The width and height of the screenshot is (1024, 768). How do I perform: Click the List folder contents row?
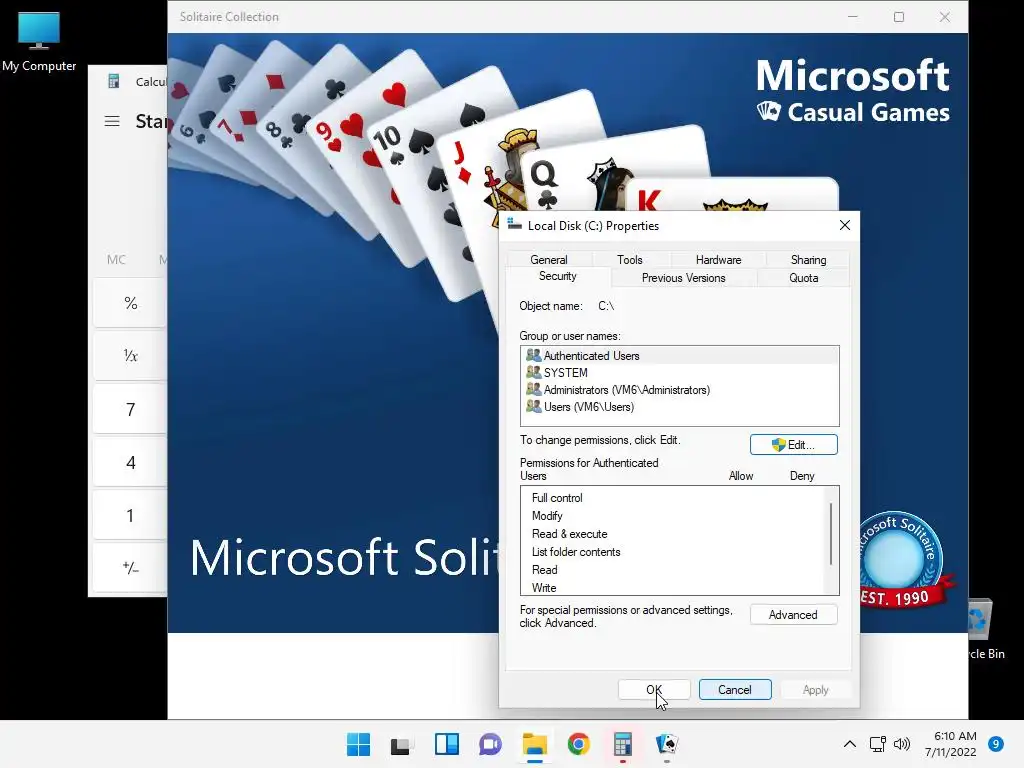click(x=675, y=552)
